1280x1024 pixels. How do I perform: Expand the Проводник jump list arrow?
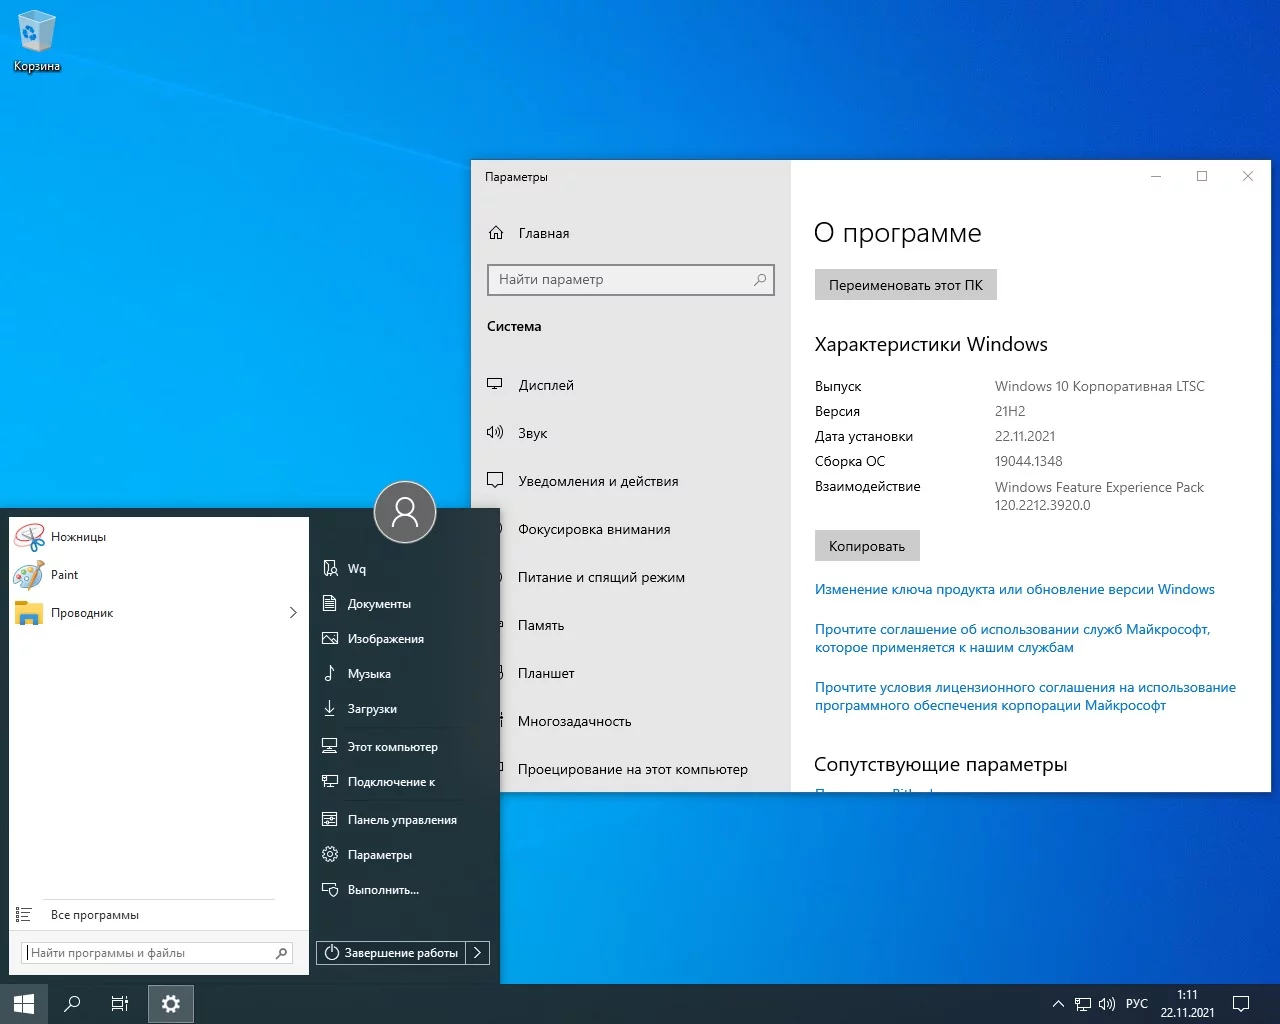[x=293, y=613]
